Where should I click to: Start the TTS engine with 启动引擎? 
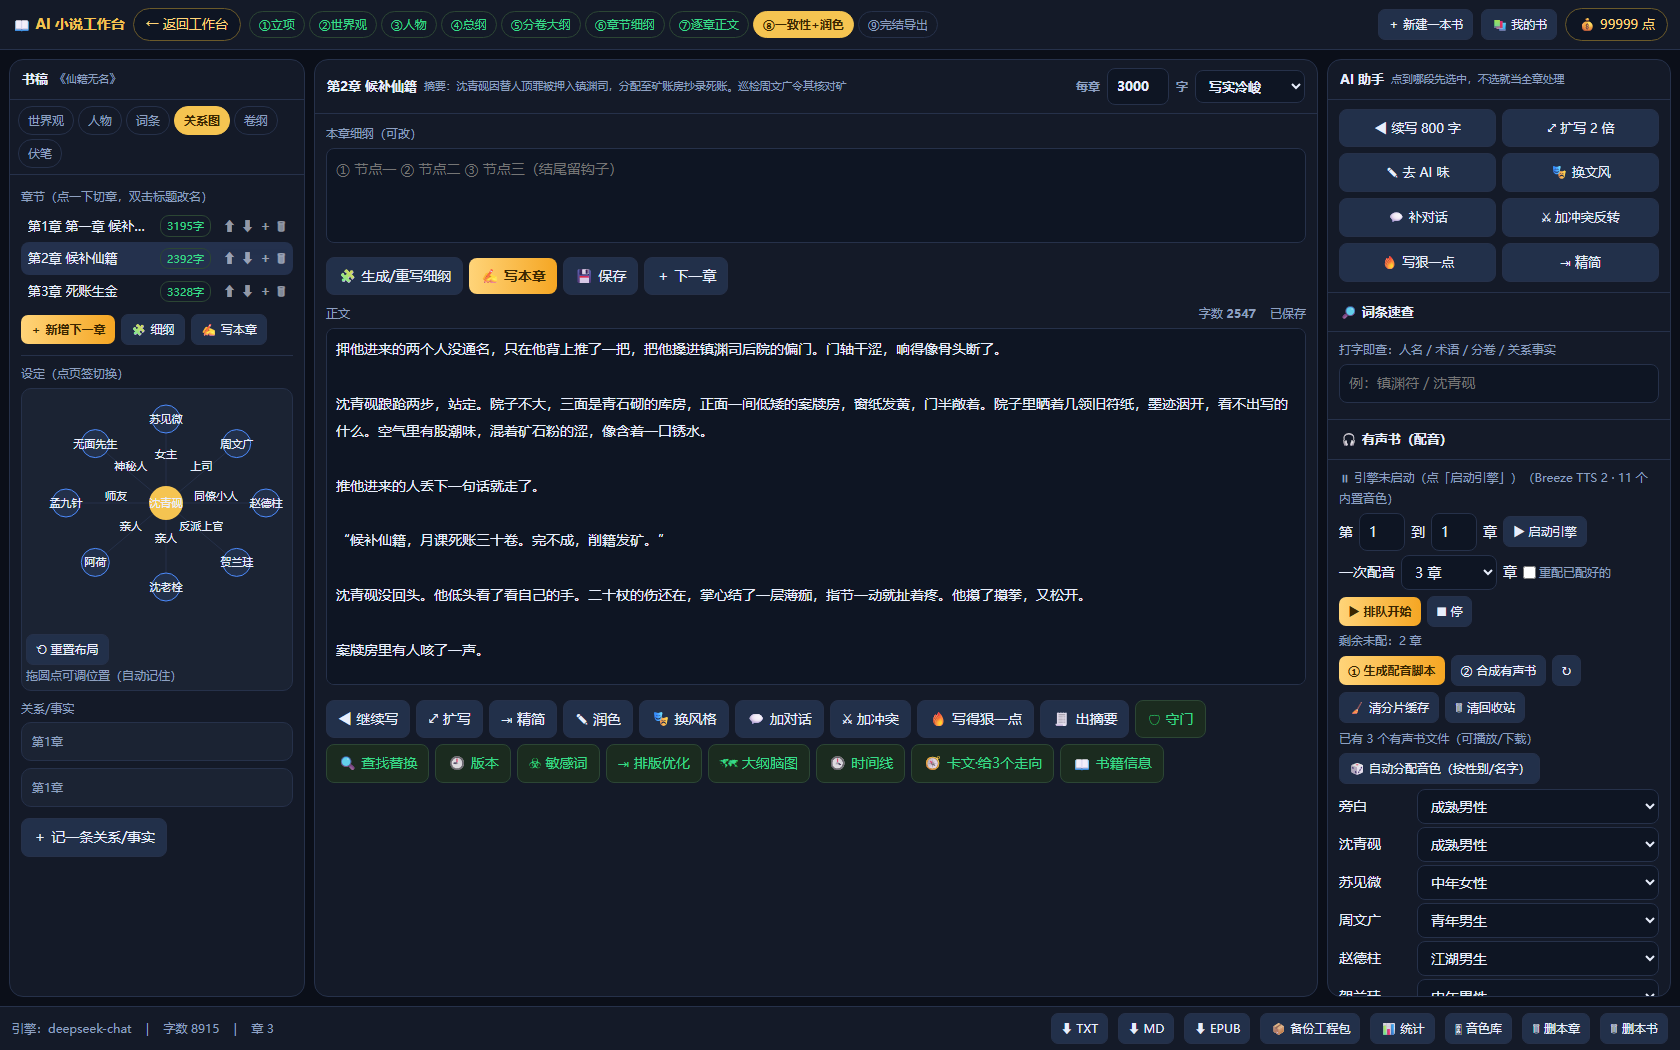point(1545,532)
